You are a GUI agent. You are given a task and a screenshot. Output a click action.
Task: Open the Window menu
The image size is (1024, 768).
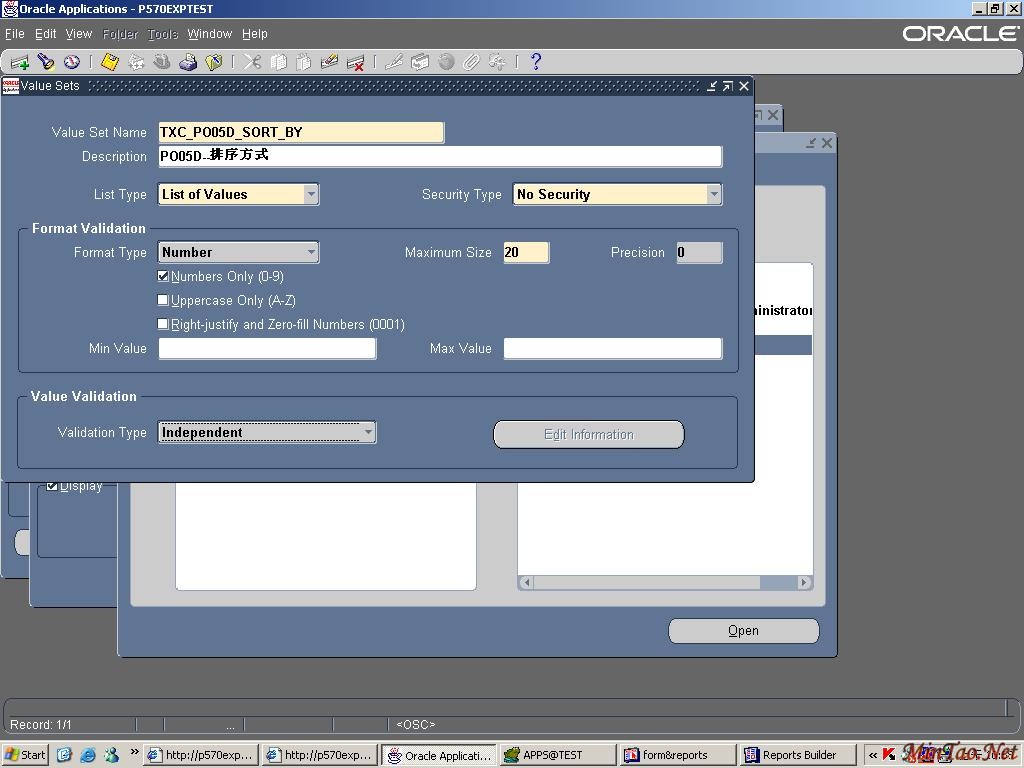click(209, 34)
